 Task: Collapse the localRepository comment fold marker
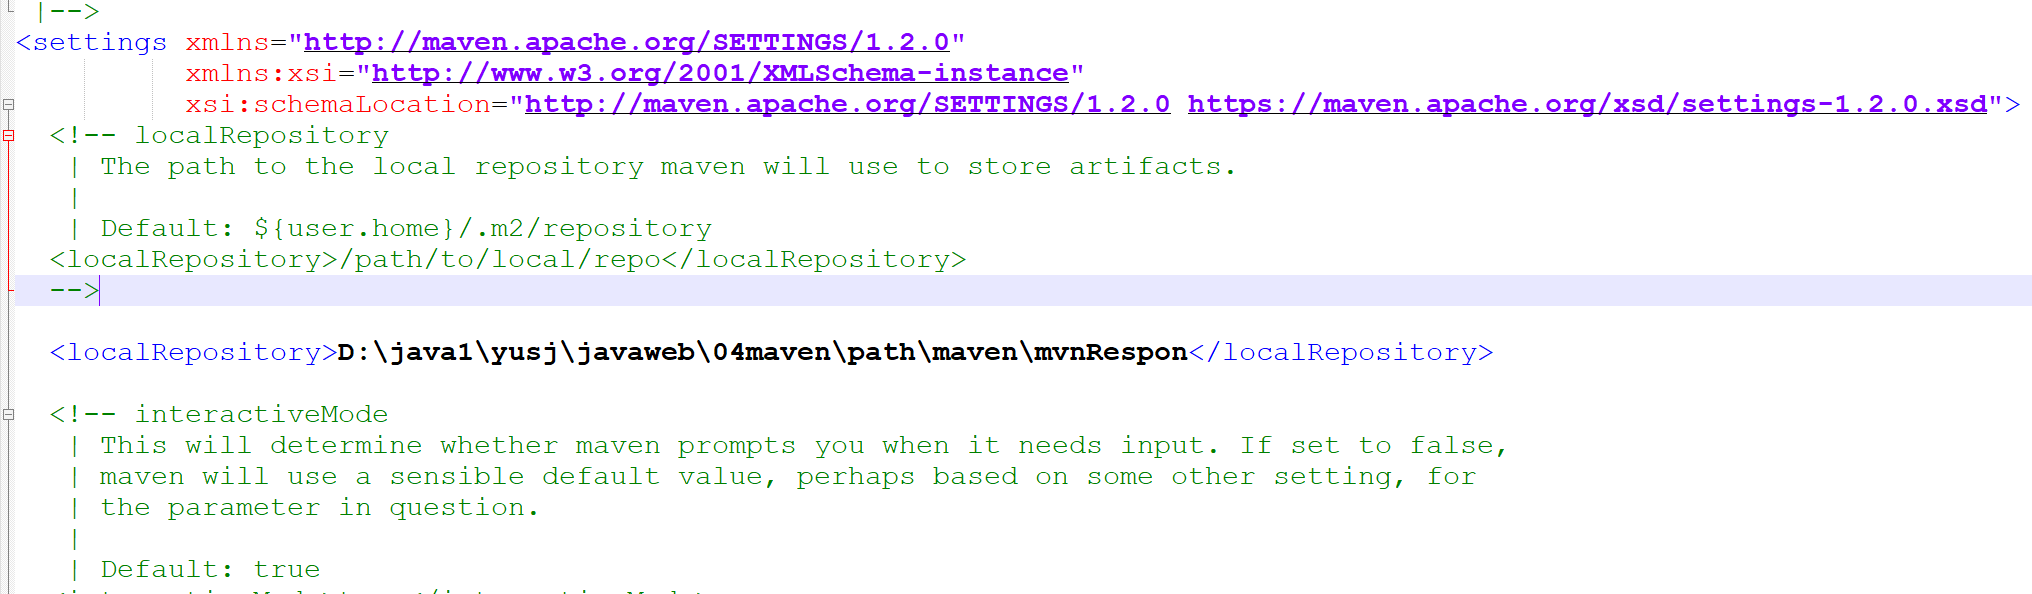(8, 135)
